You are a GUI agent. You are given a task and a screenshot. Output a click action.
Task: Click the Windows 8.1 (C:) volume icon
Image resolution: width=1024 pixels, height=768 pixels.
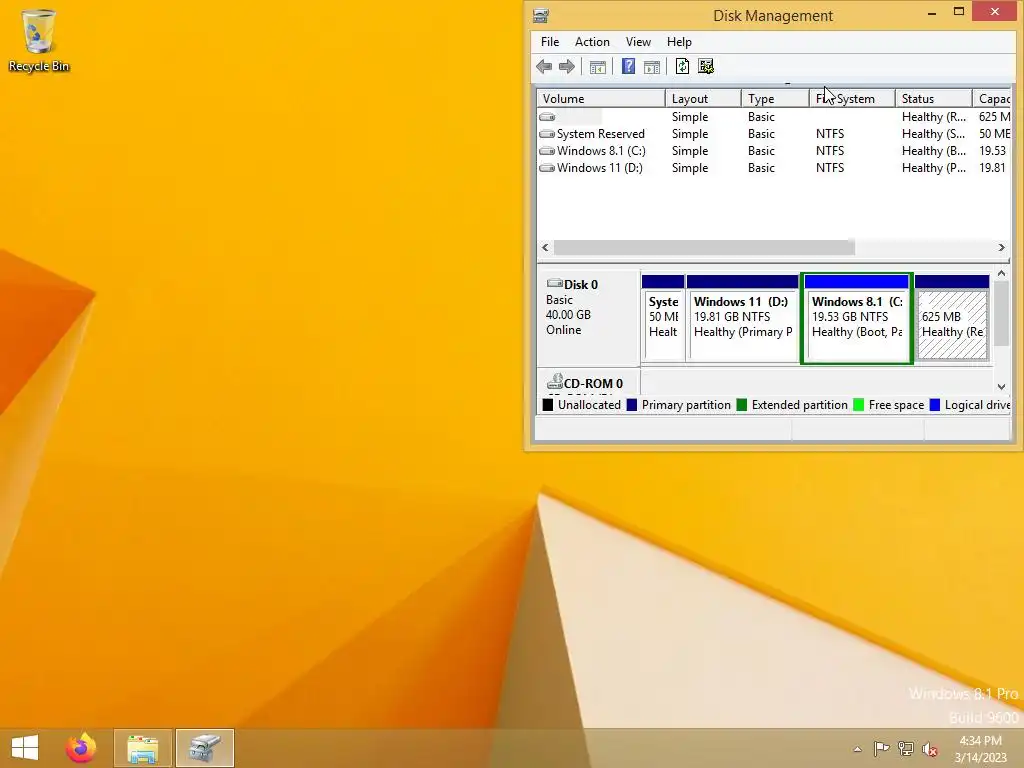[547, 151]
